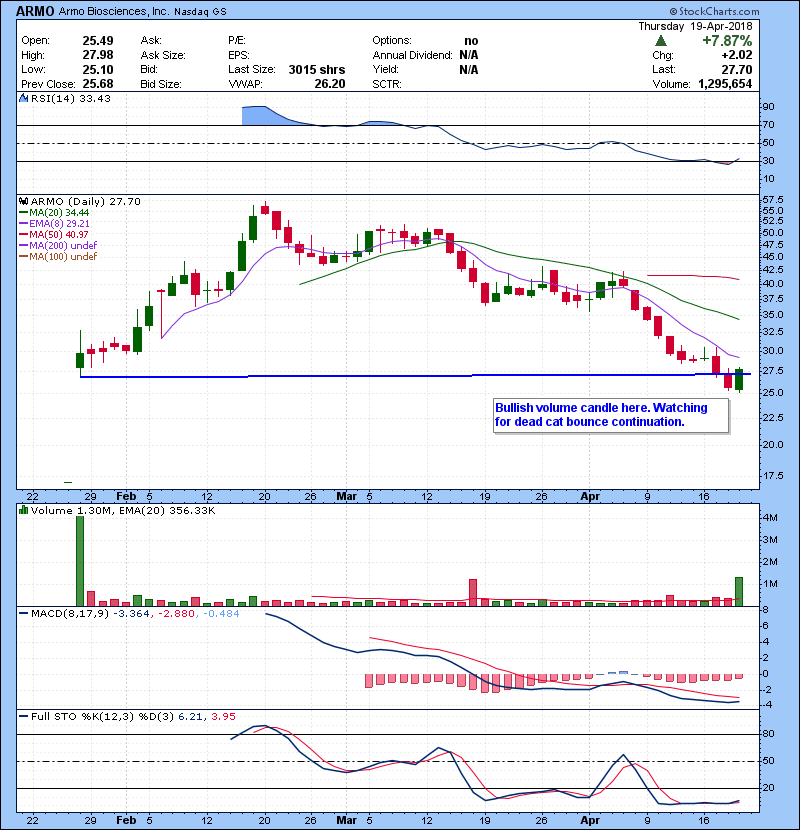Click the RSI(14) 33.43 label
The width and height of the screenshot is (800, 830).
coord(70,98)
